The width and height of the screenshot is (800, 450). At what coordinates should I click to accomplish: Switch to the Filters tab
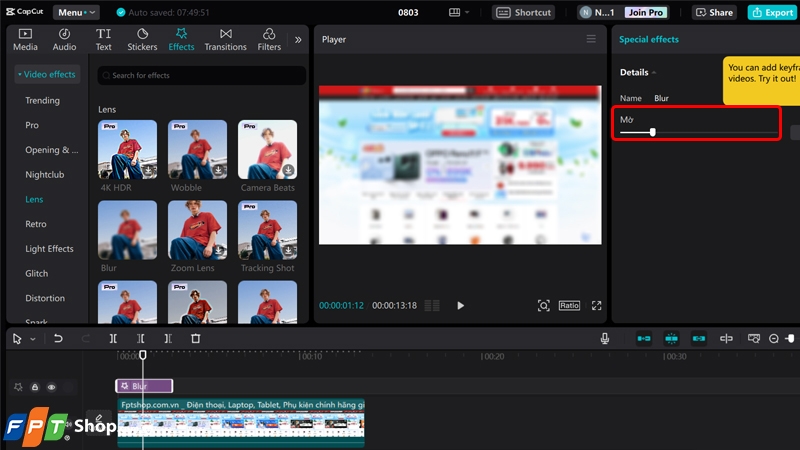tap(269, 40)
